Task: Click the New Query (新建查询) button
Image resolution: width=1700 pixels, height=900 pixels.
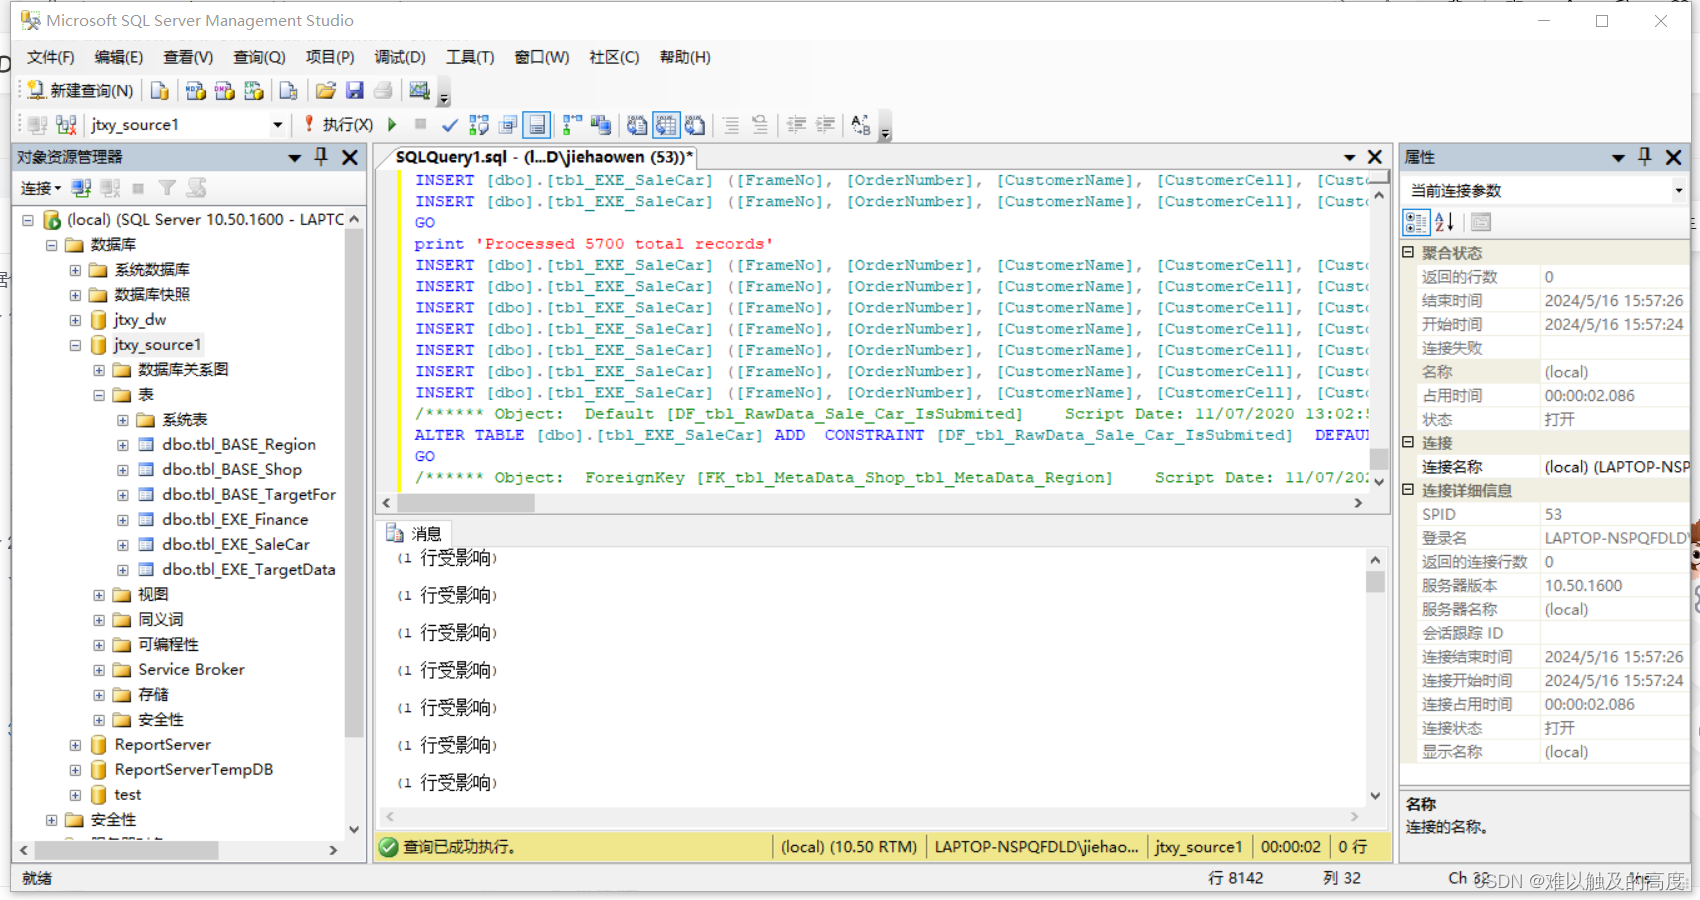Action: (x=80, y=91)
